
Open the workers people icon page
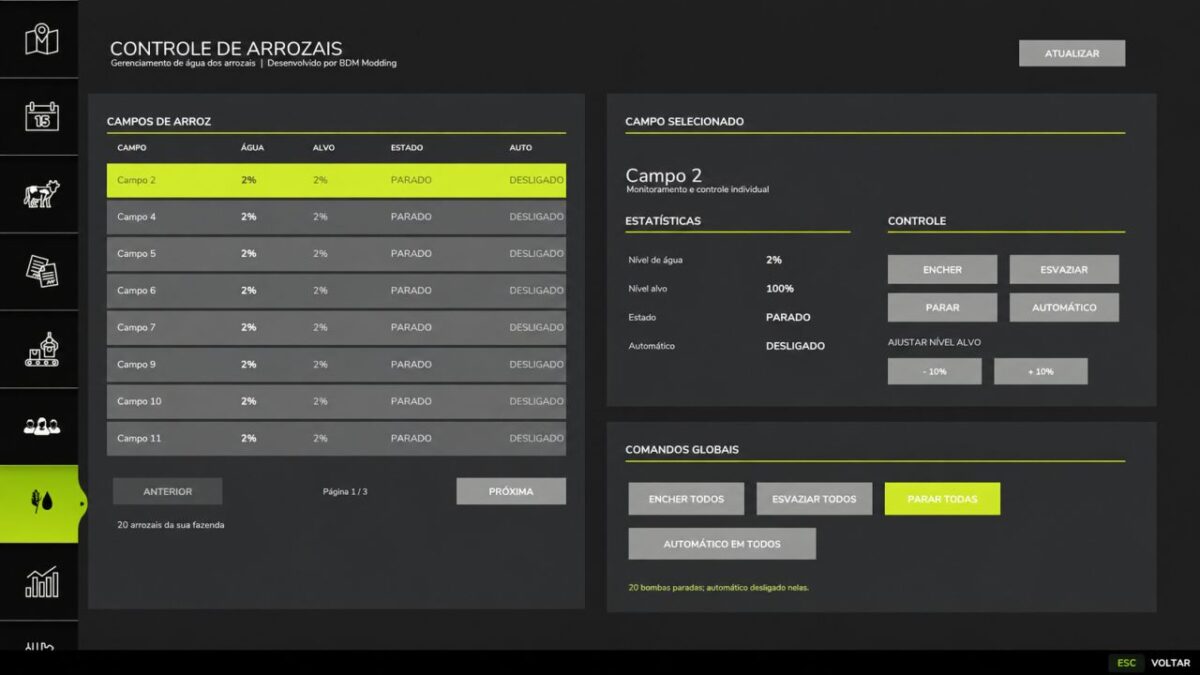[39, 426]
